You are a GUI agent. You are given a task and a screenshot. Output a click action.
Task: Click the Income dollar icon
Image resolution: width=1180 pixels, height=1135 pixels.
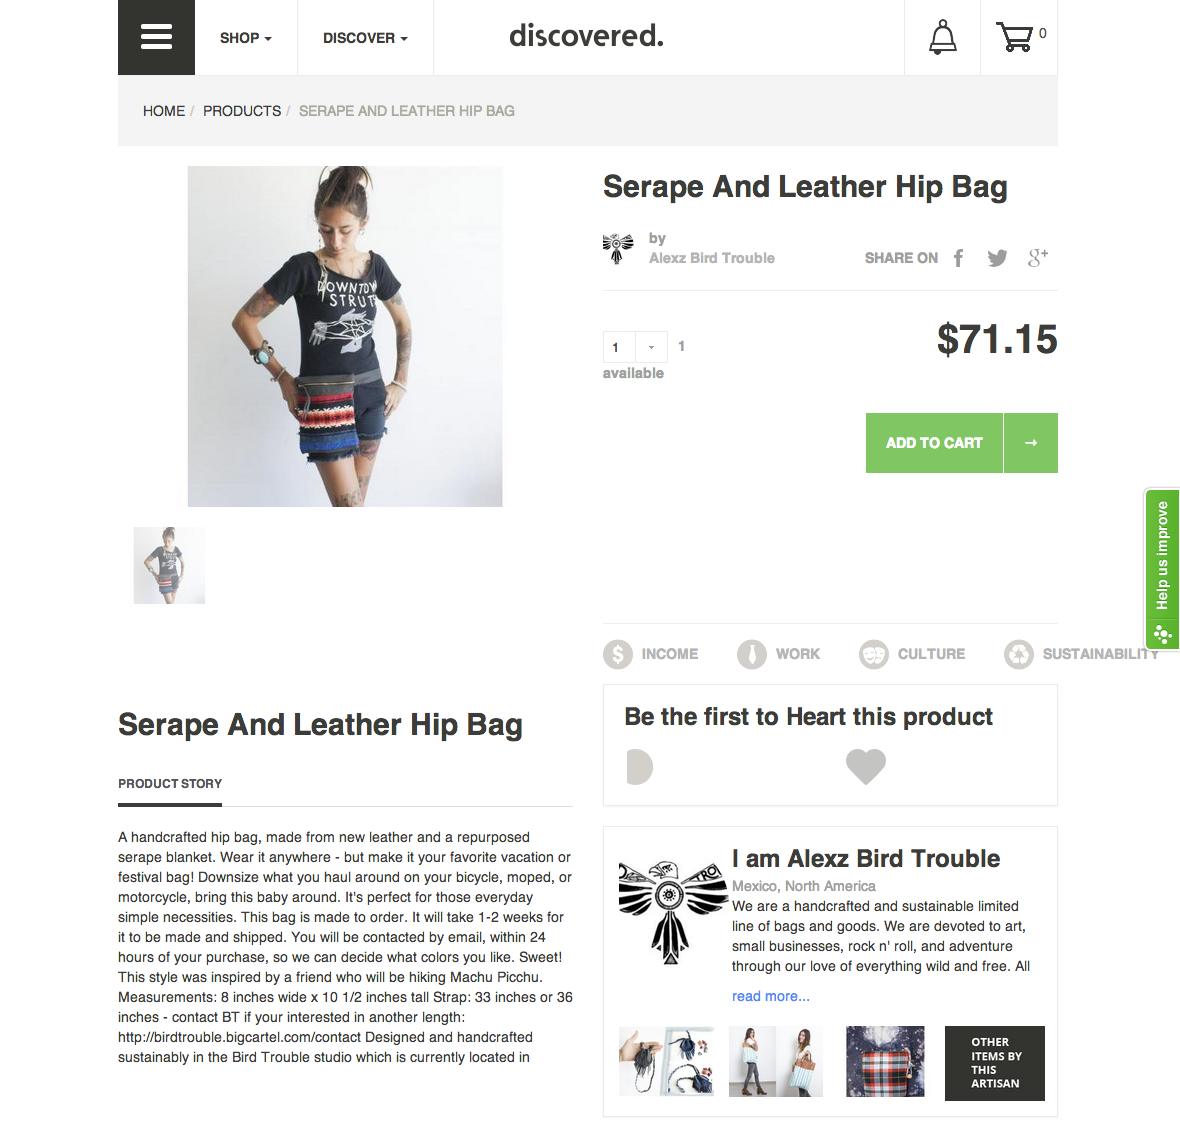click(618, 654)
